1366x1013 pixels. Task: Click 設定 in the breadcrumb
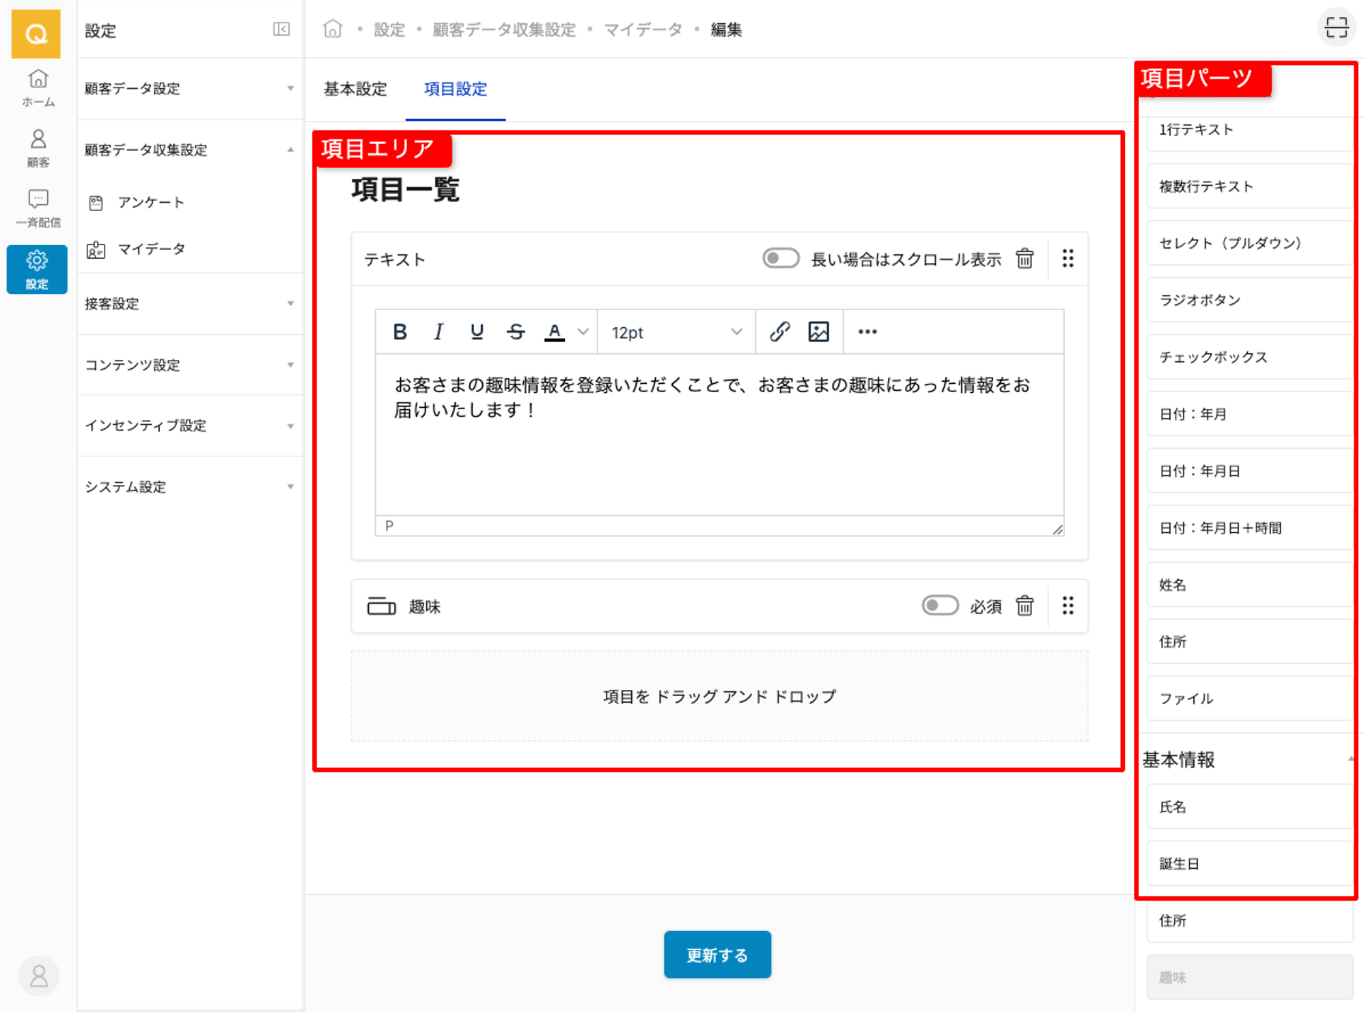click(389, 30)
